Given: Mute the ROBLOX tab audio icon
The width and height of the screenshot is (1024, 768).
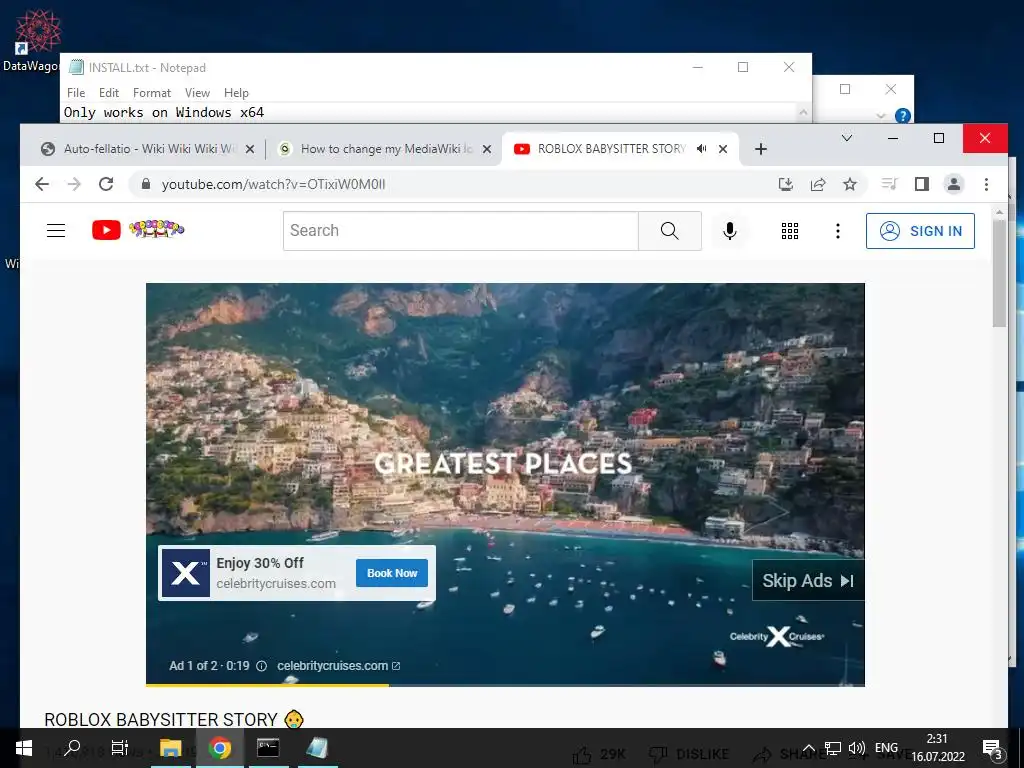Looking at the screenshot, I should [x=701, y=149].
